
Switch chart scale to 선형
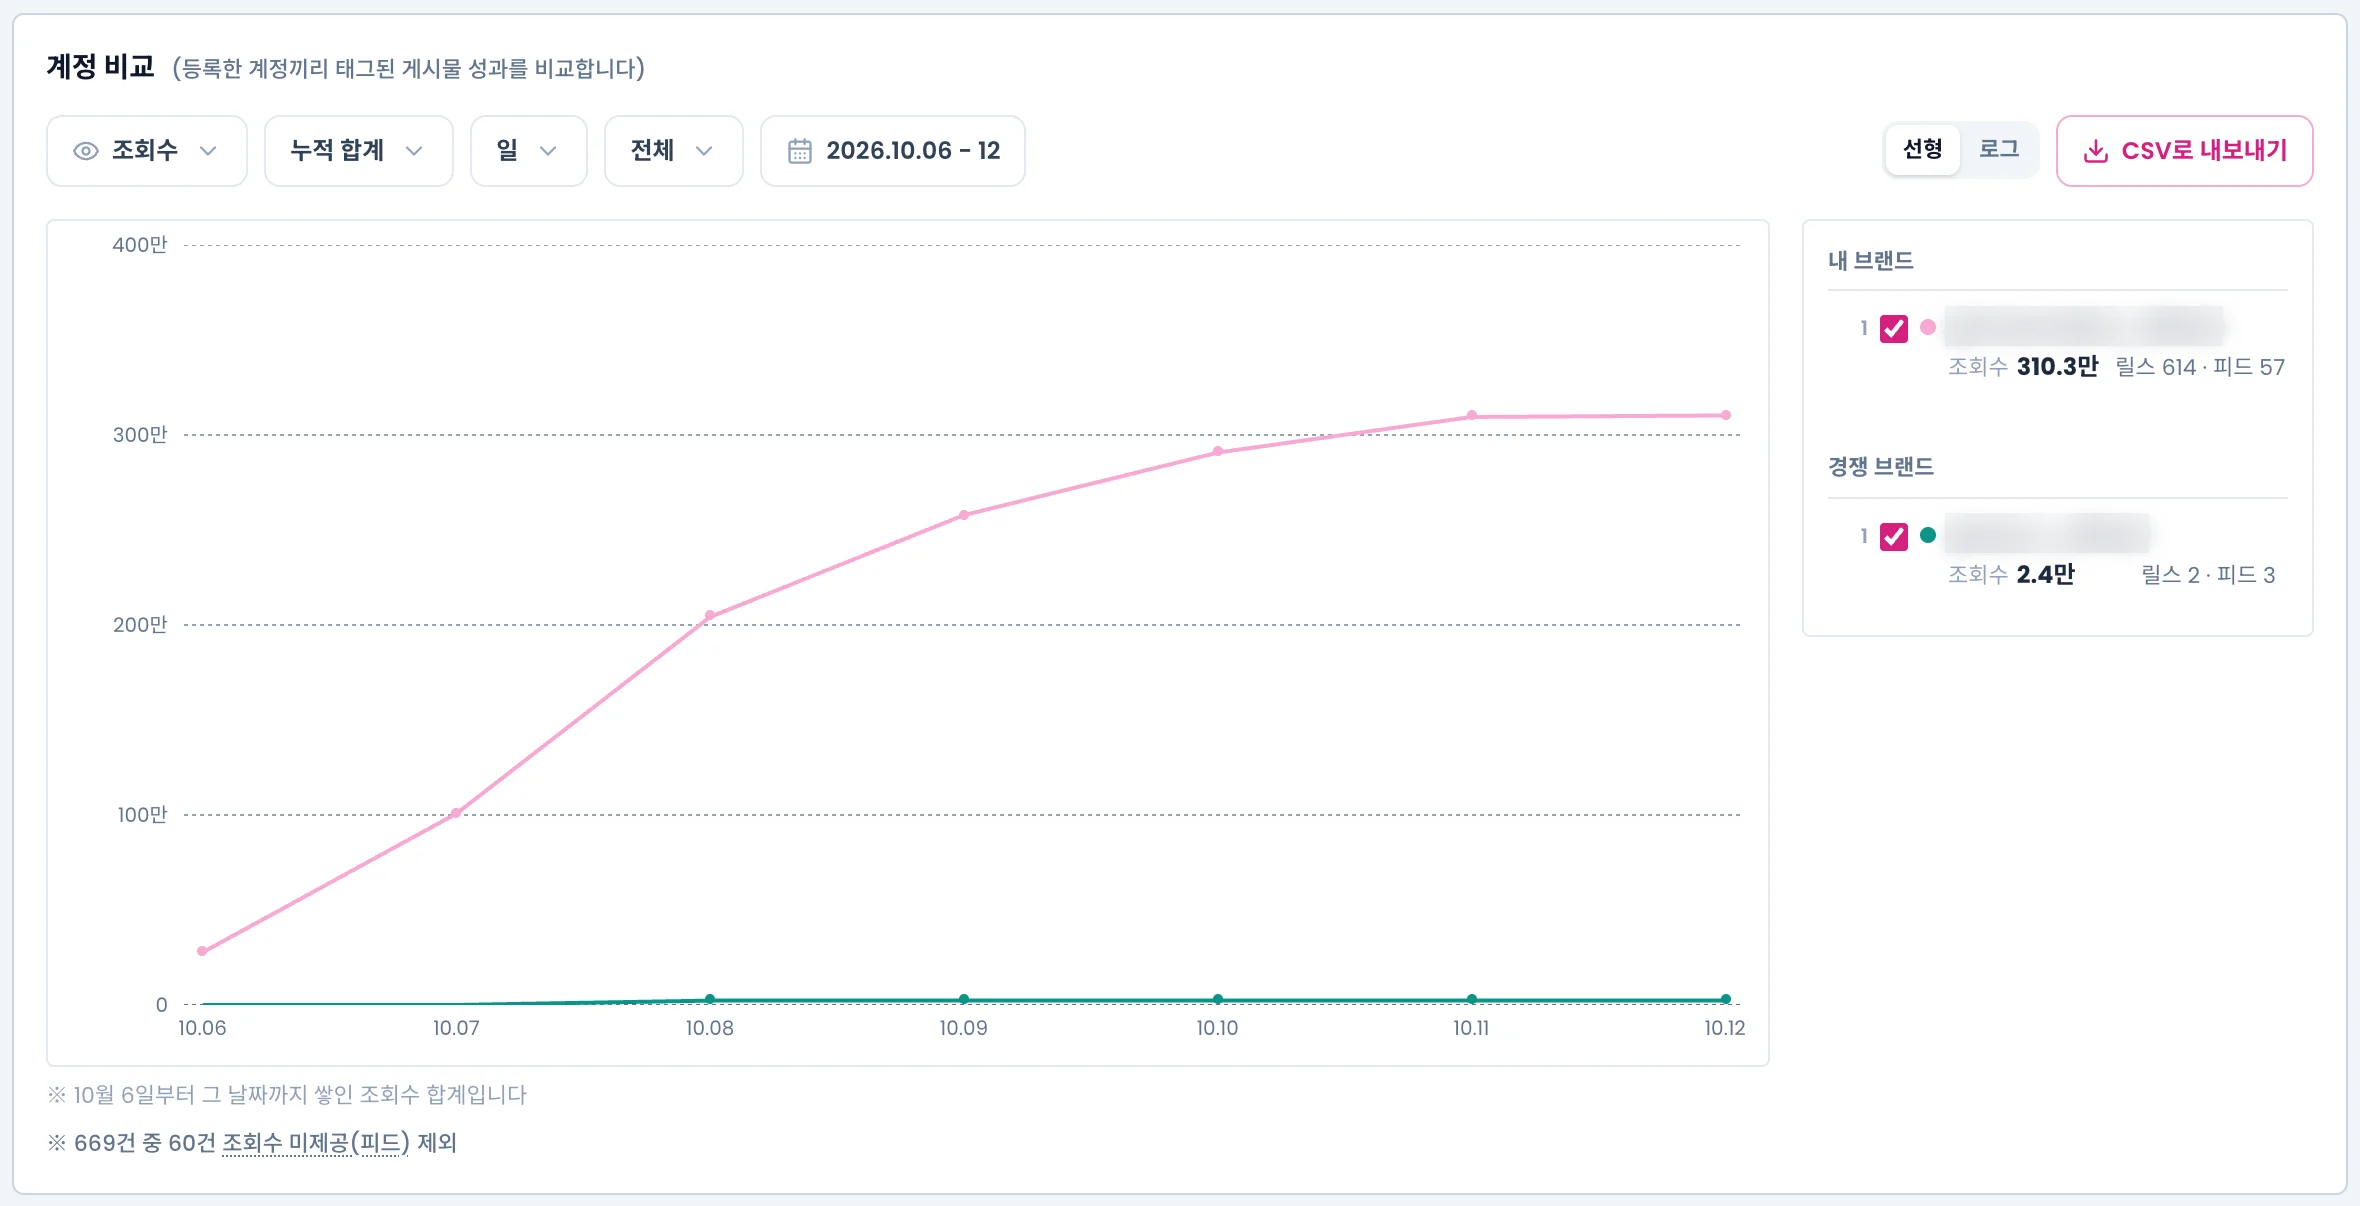tap(1922, 150)
